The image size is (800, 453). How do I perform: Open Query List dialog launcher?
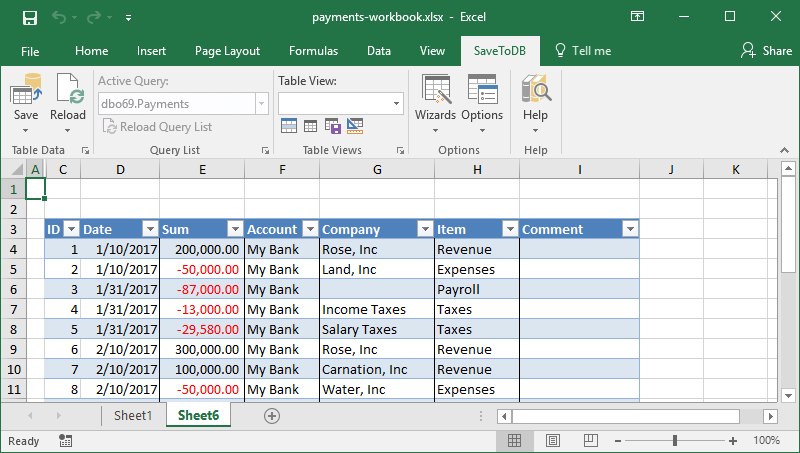(265, 150)
